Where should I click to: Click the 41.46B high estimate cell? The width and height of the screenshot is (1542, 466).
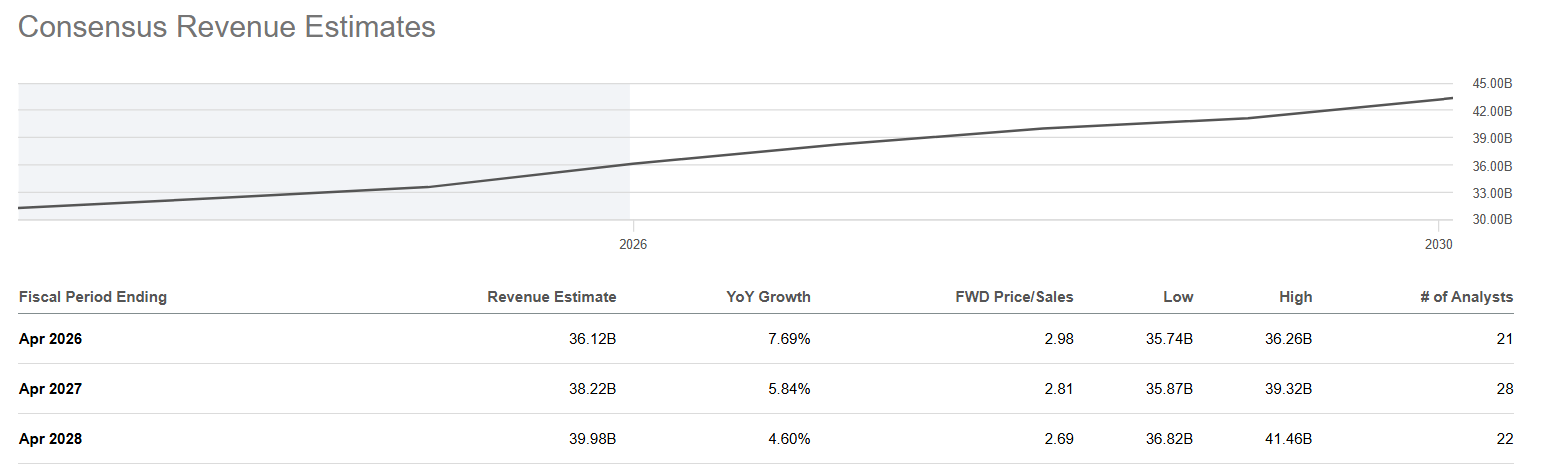click(1288, 439)
